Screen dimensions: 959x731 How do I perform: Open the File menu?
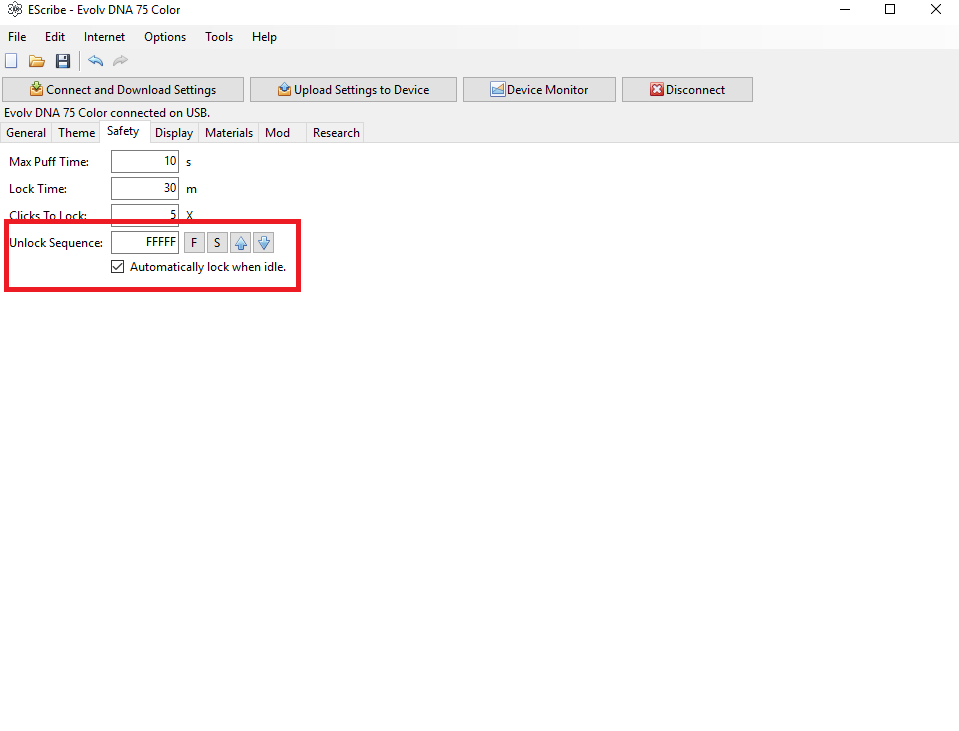pyautogui.click(x=17, y=37)
